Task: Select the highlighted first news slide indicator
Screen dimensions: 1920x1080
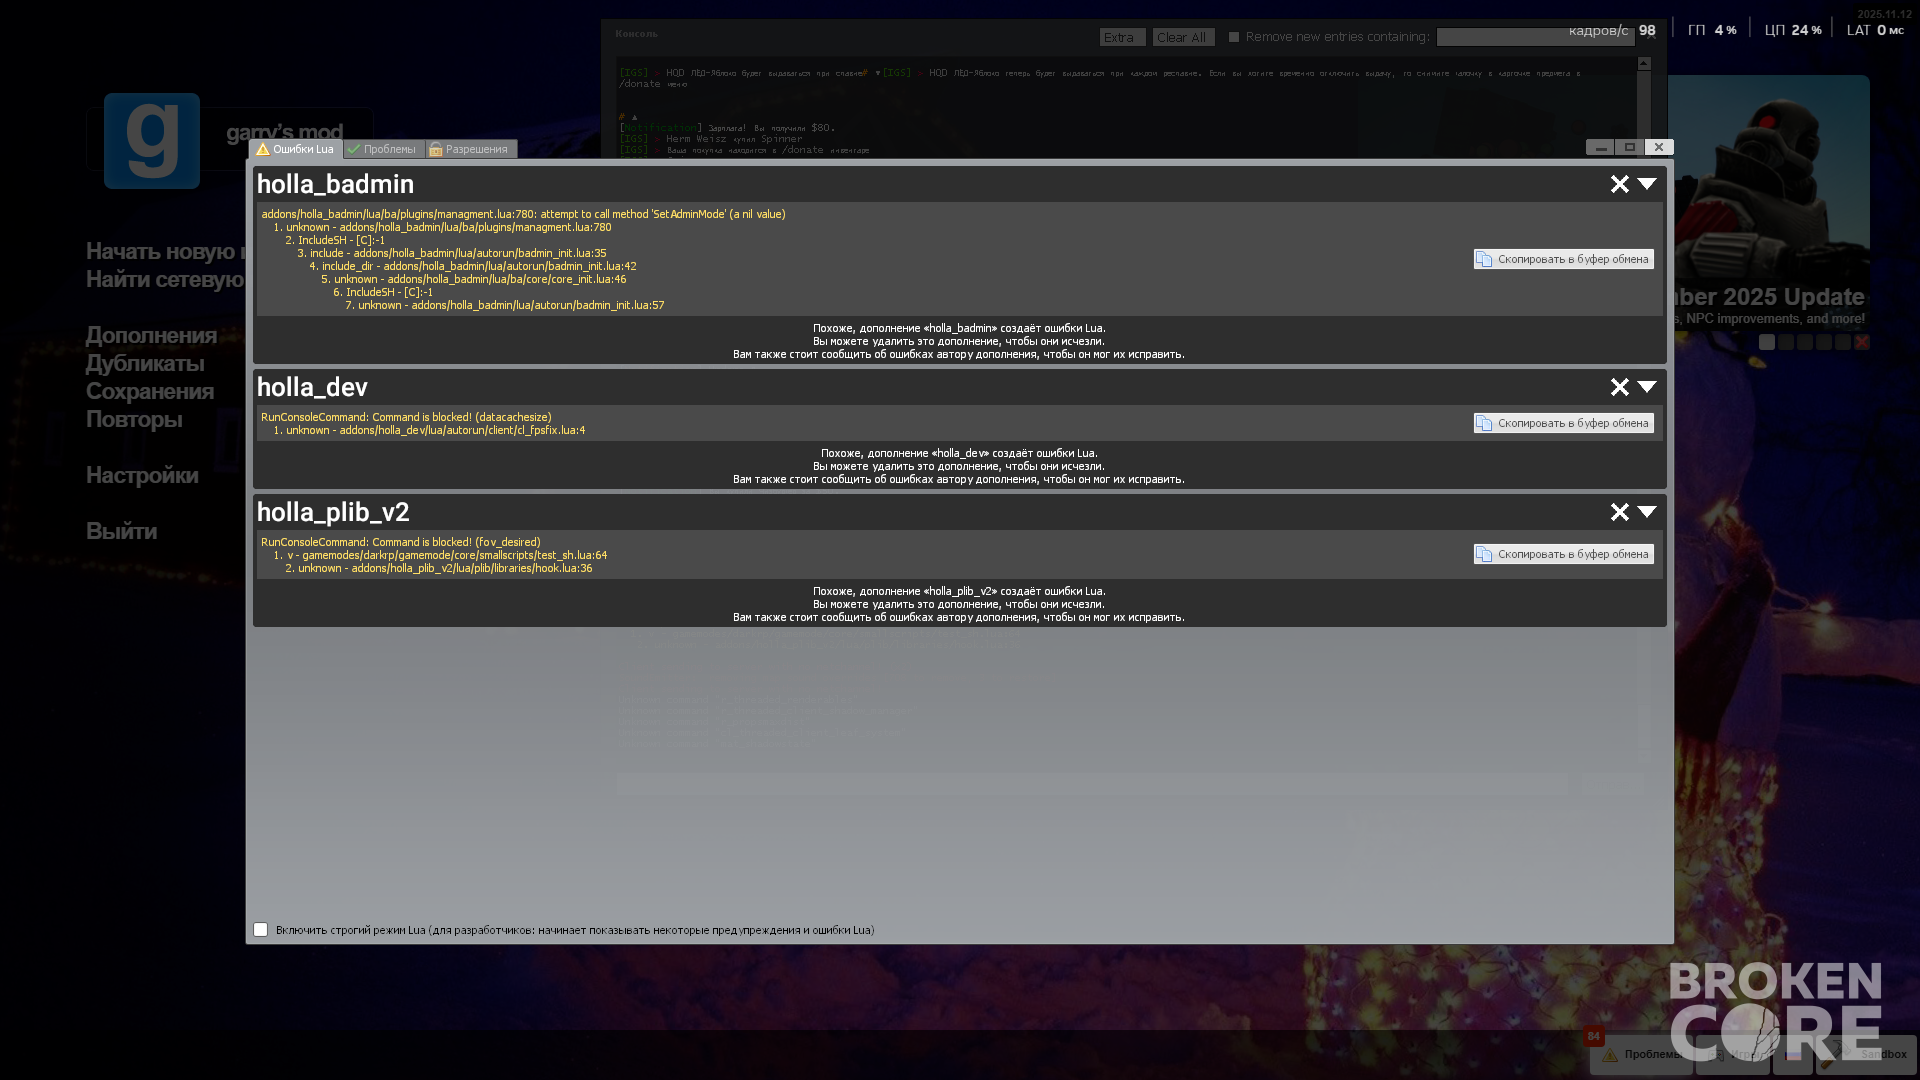Action: [1767, 342]
